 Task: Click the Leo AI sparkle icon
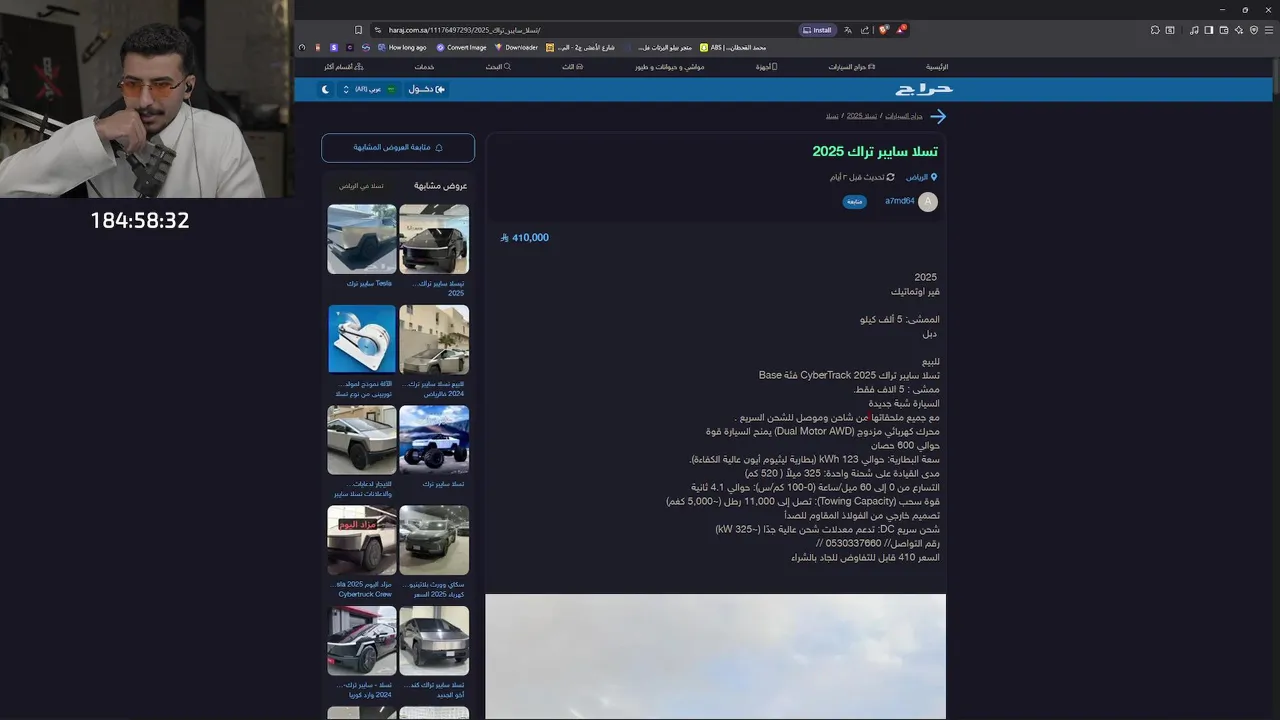point(1239,30)
